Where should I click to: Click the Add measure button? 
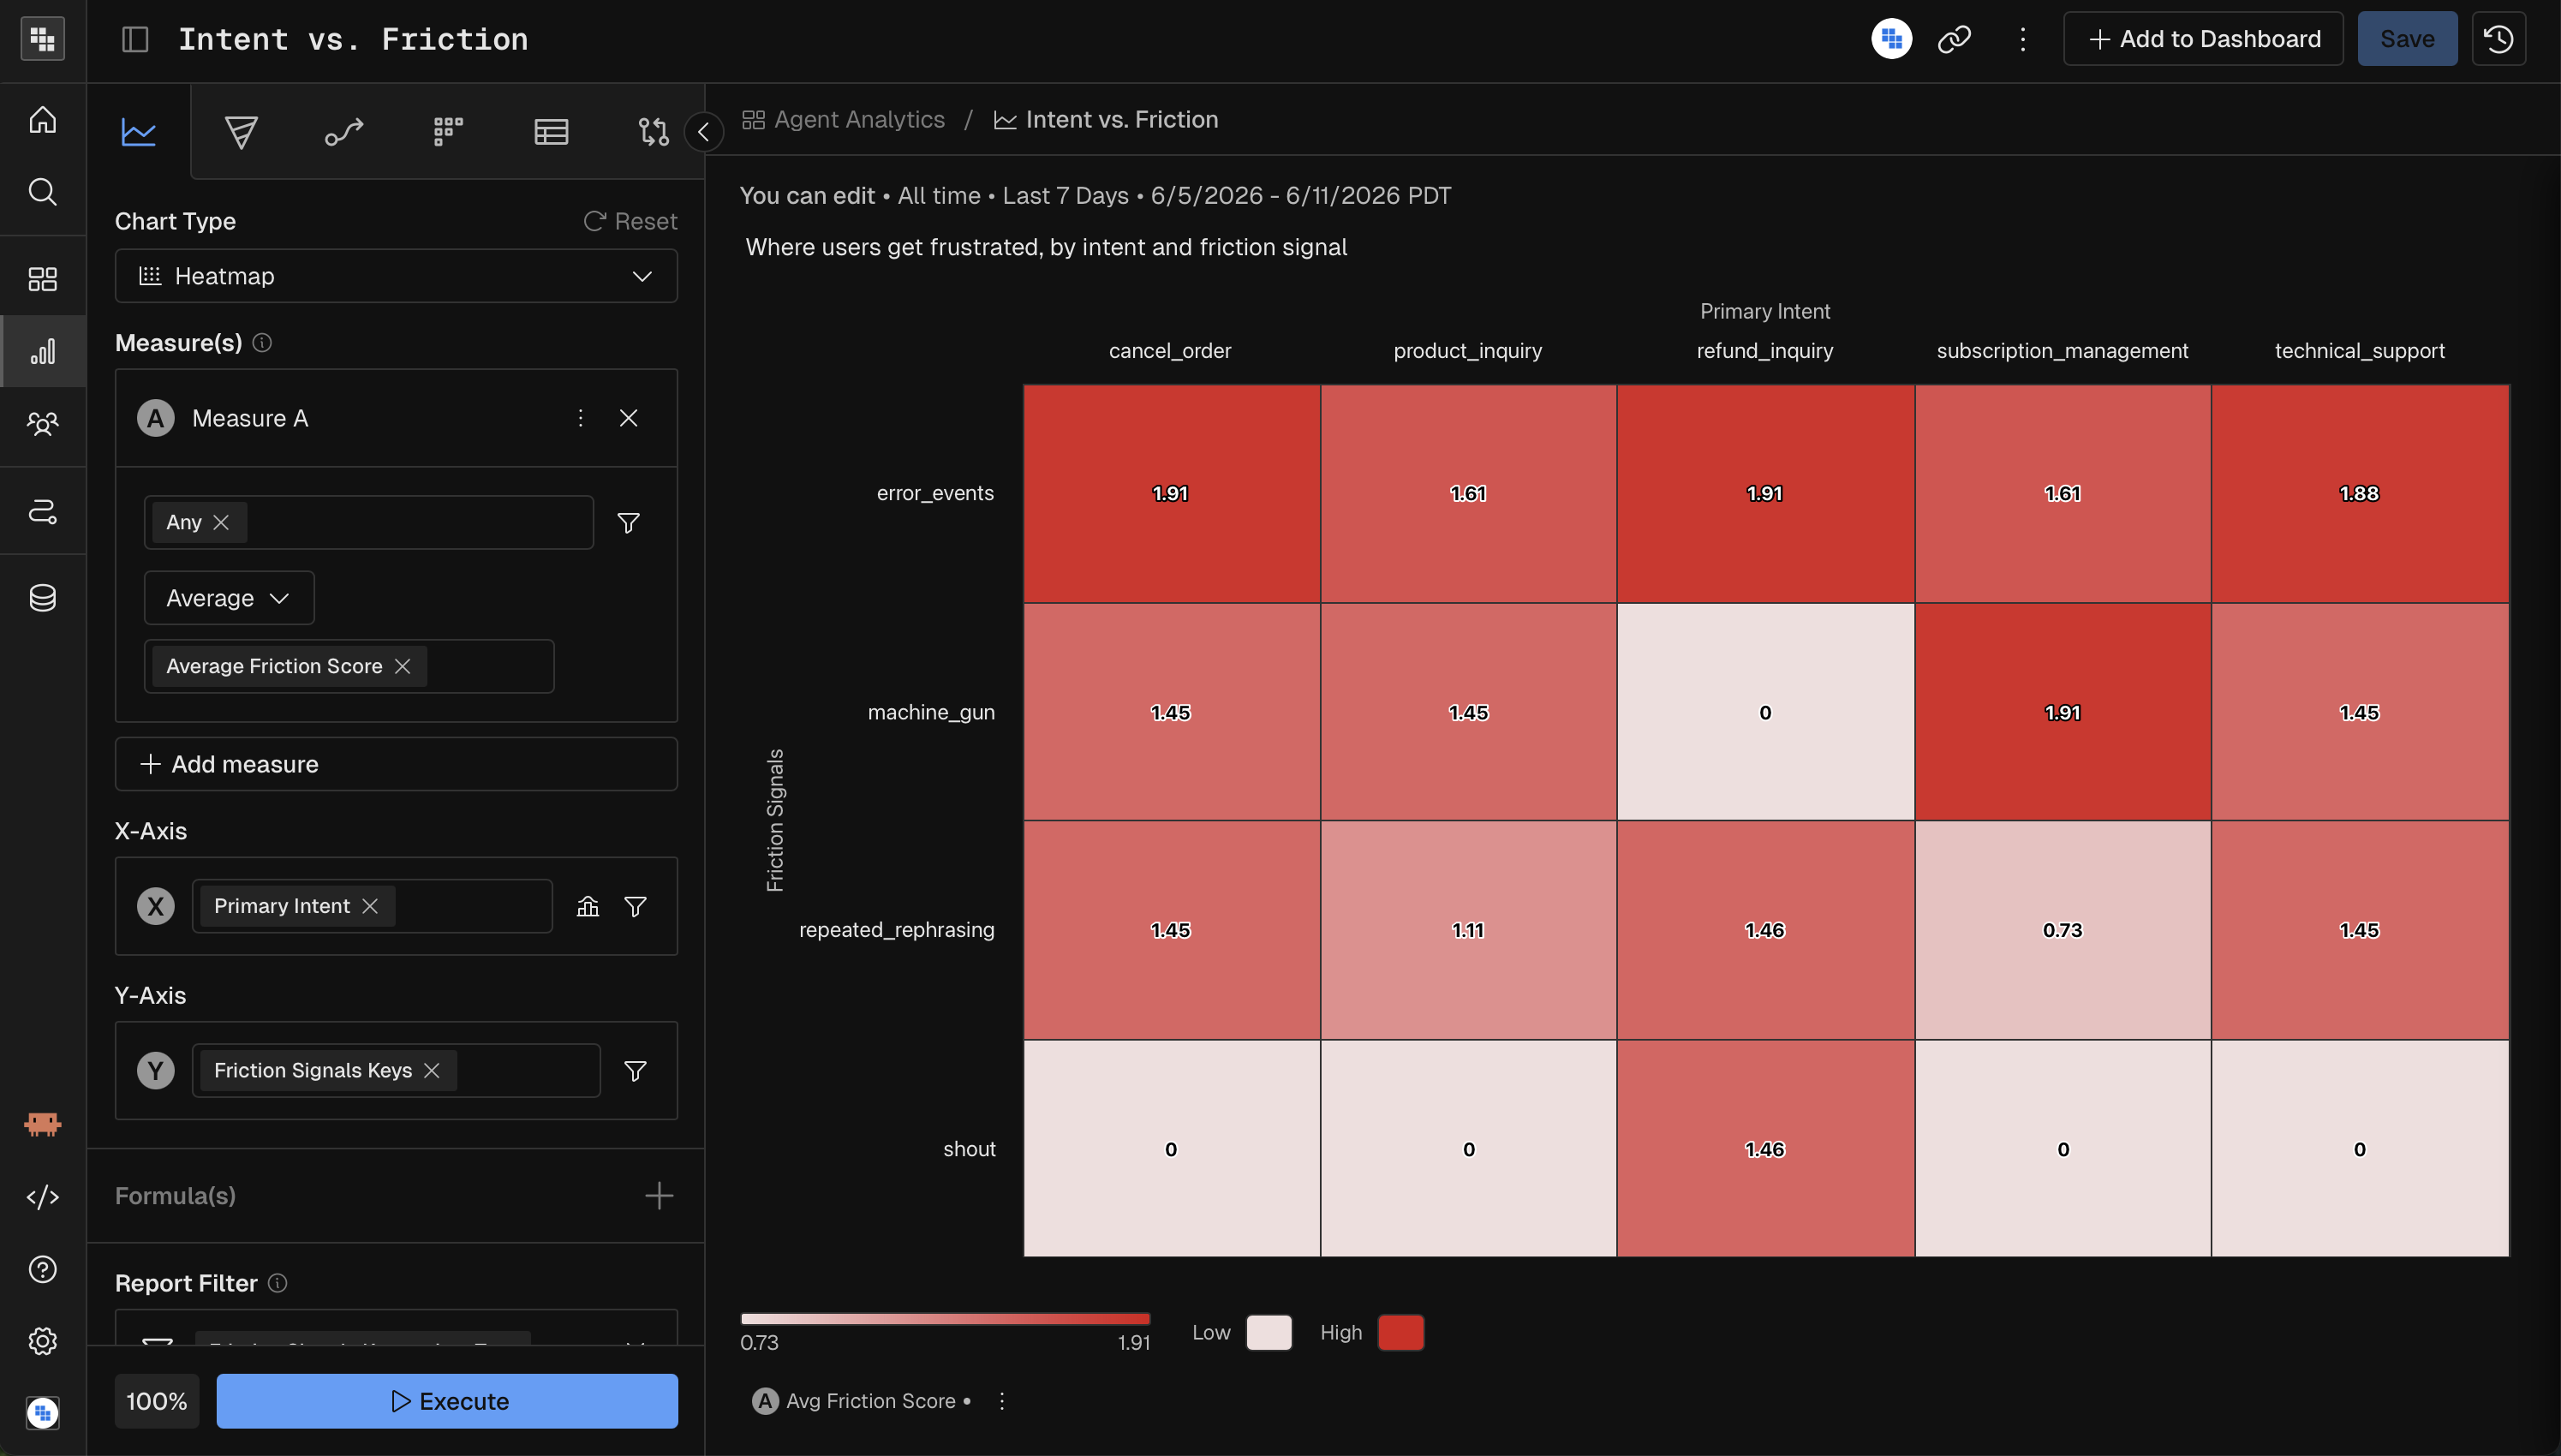[x=396, y=764]
